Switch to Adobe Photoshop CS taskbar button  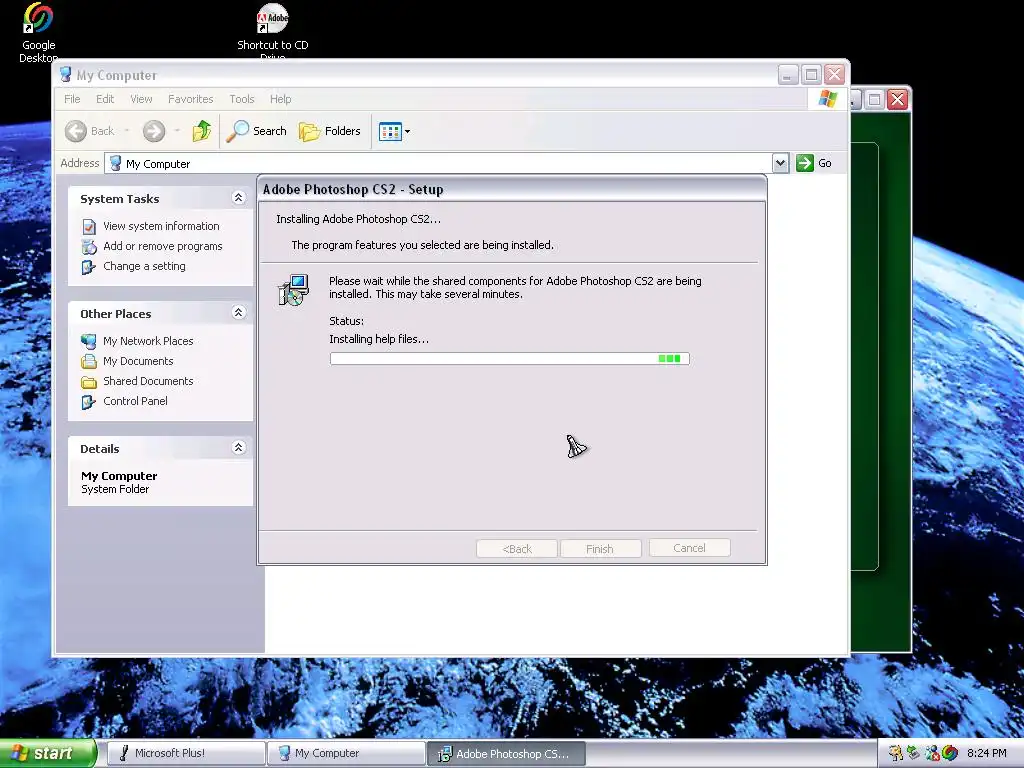coord(507,754)
